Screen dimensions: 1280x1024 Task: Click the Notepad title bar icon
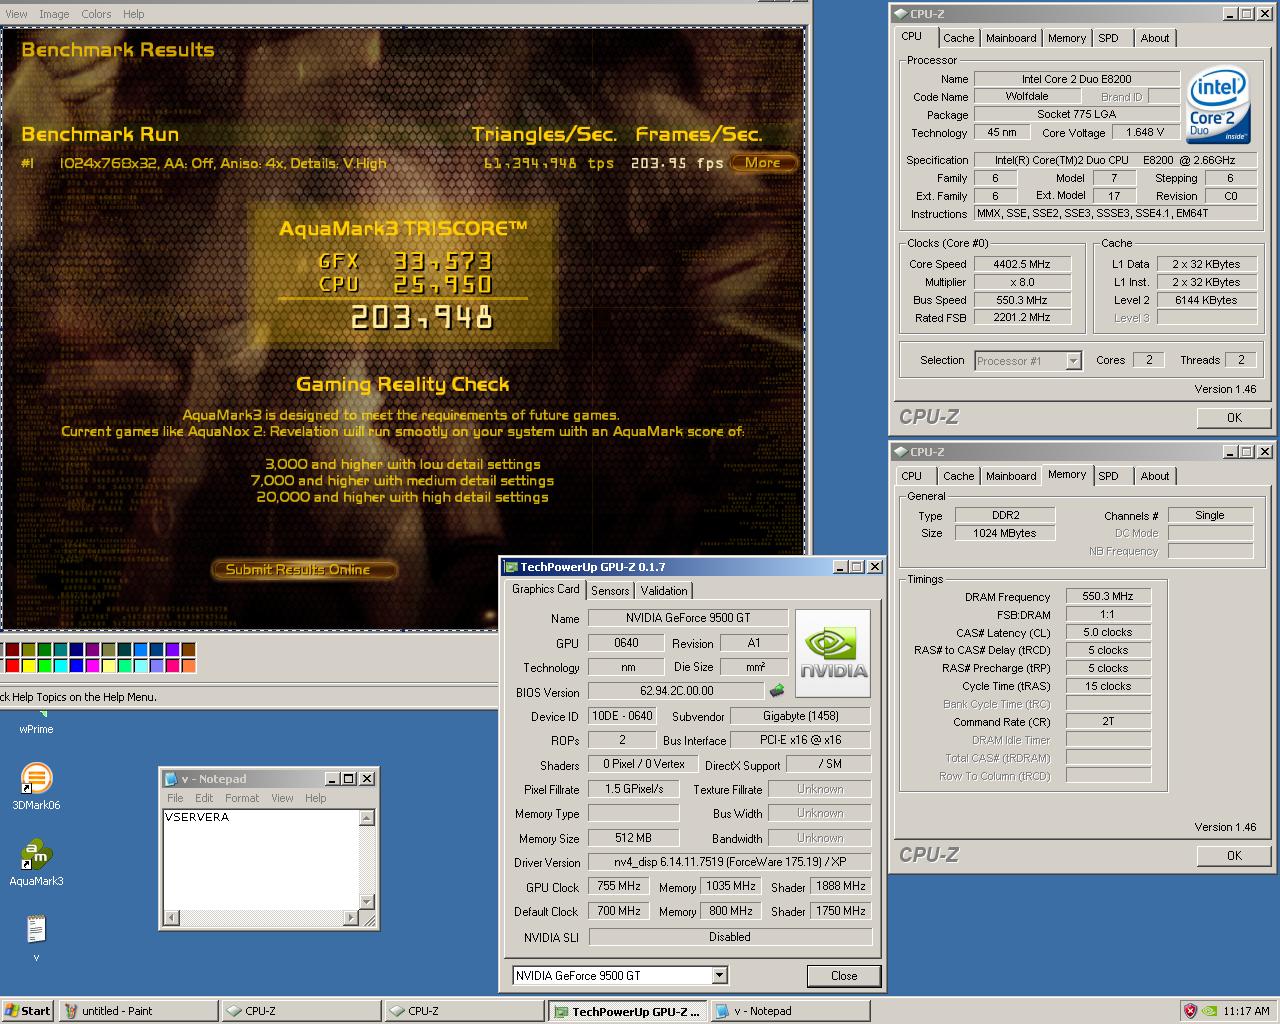tap(171, 779)
